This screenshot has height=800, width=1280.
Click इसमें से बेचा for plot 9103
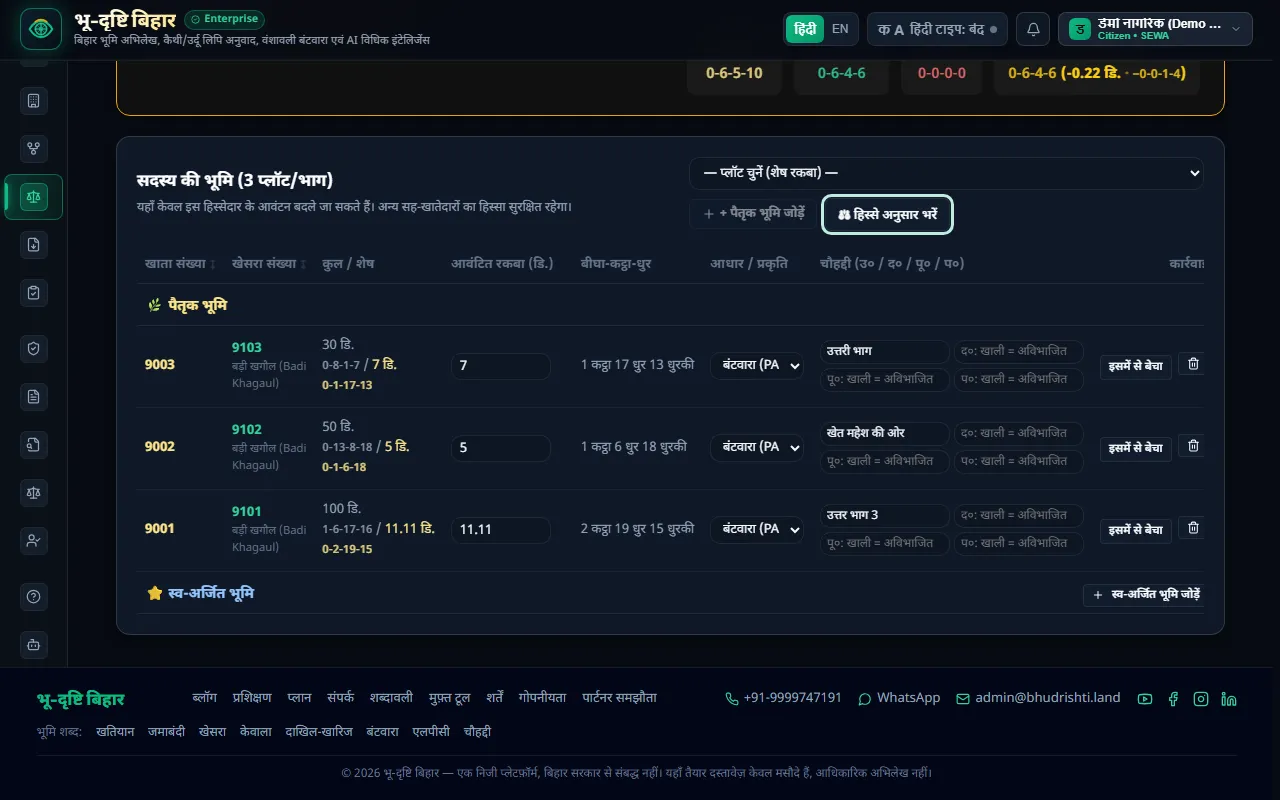[1136, 366]
